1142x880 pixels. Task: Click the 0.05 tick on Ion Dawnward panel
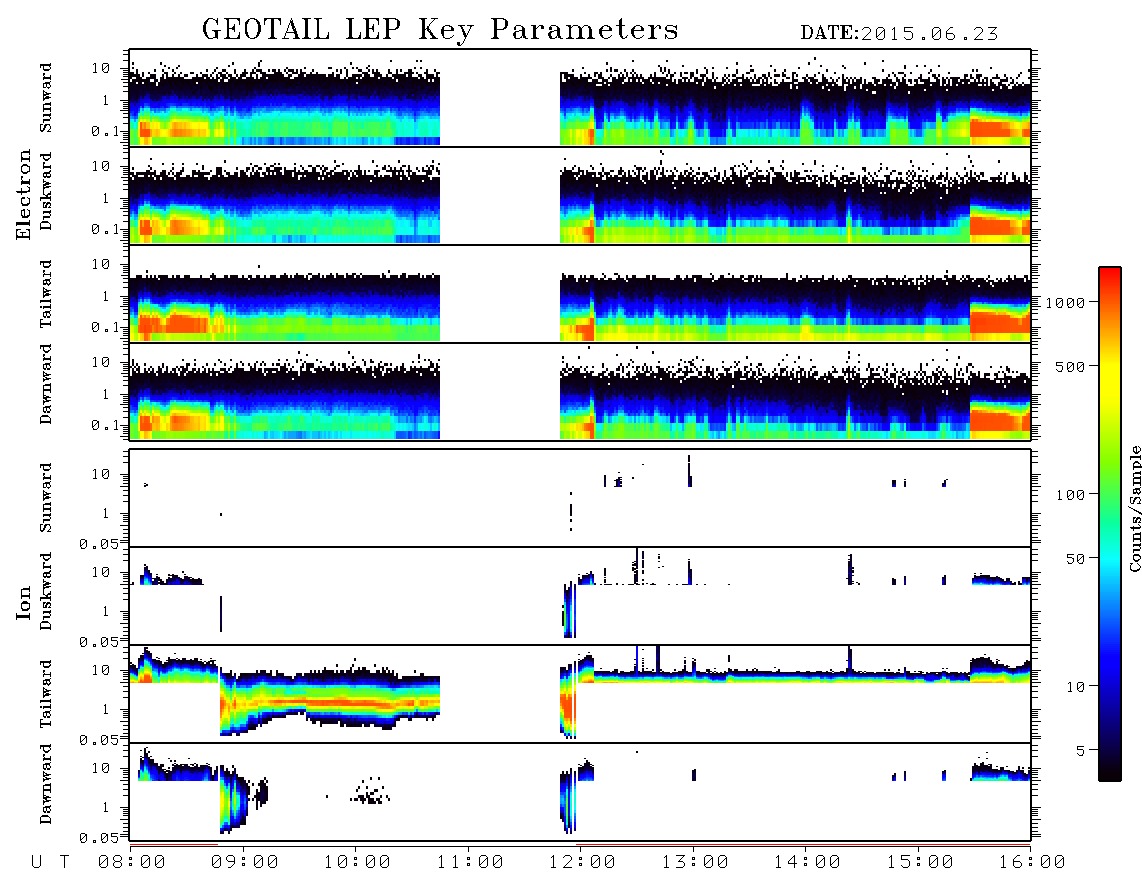point(98,838)
